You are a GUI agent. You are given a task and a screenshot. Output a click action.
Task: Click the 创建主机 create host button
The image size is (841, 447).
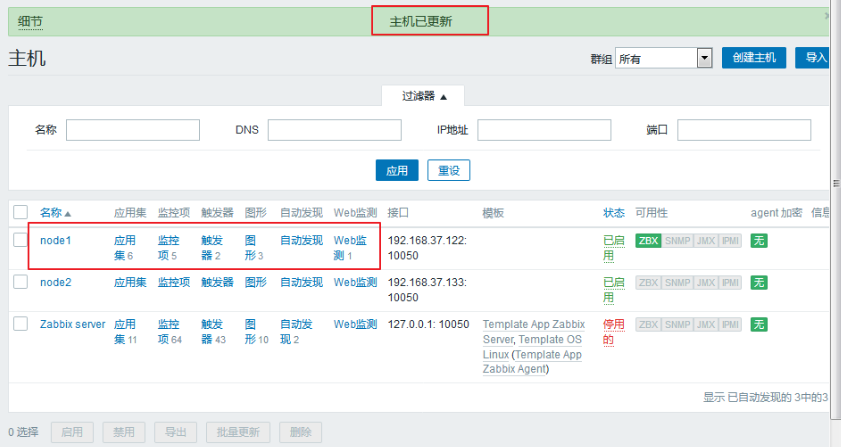point(754,57)
